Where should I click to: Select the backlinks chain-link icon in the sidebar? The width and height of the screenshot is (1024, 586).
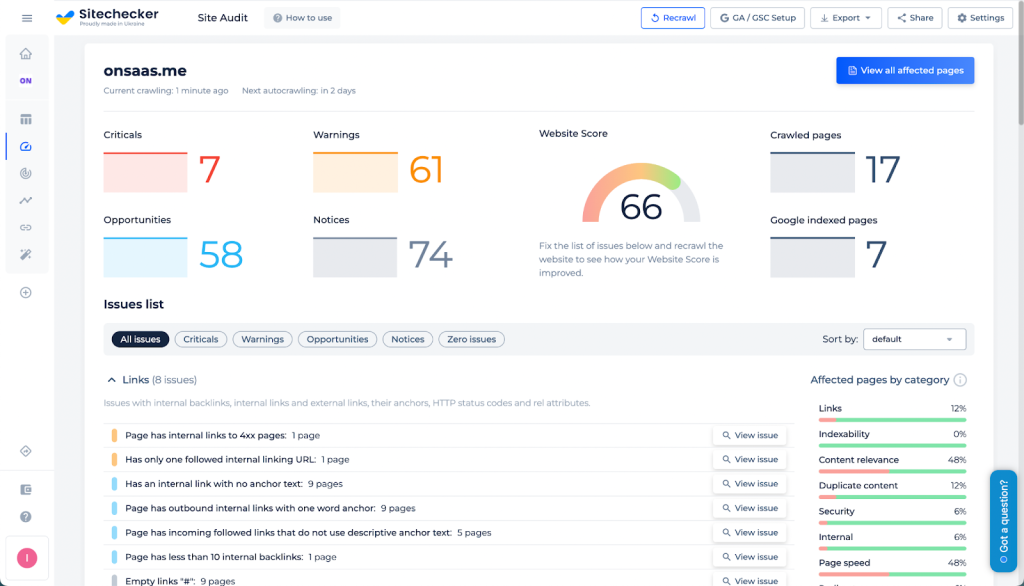click(27, 227)
